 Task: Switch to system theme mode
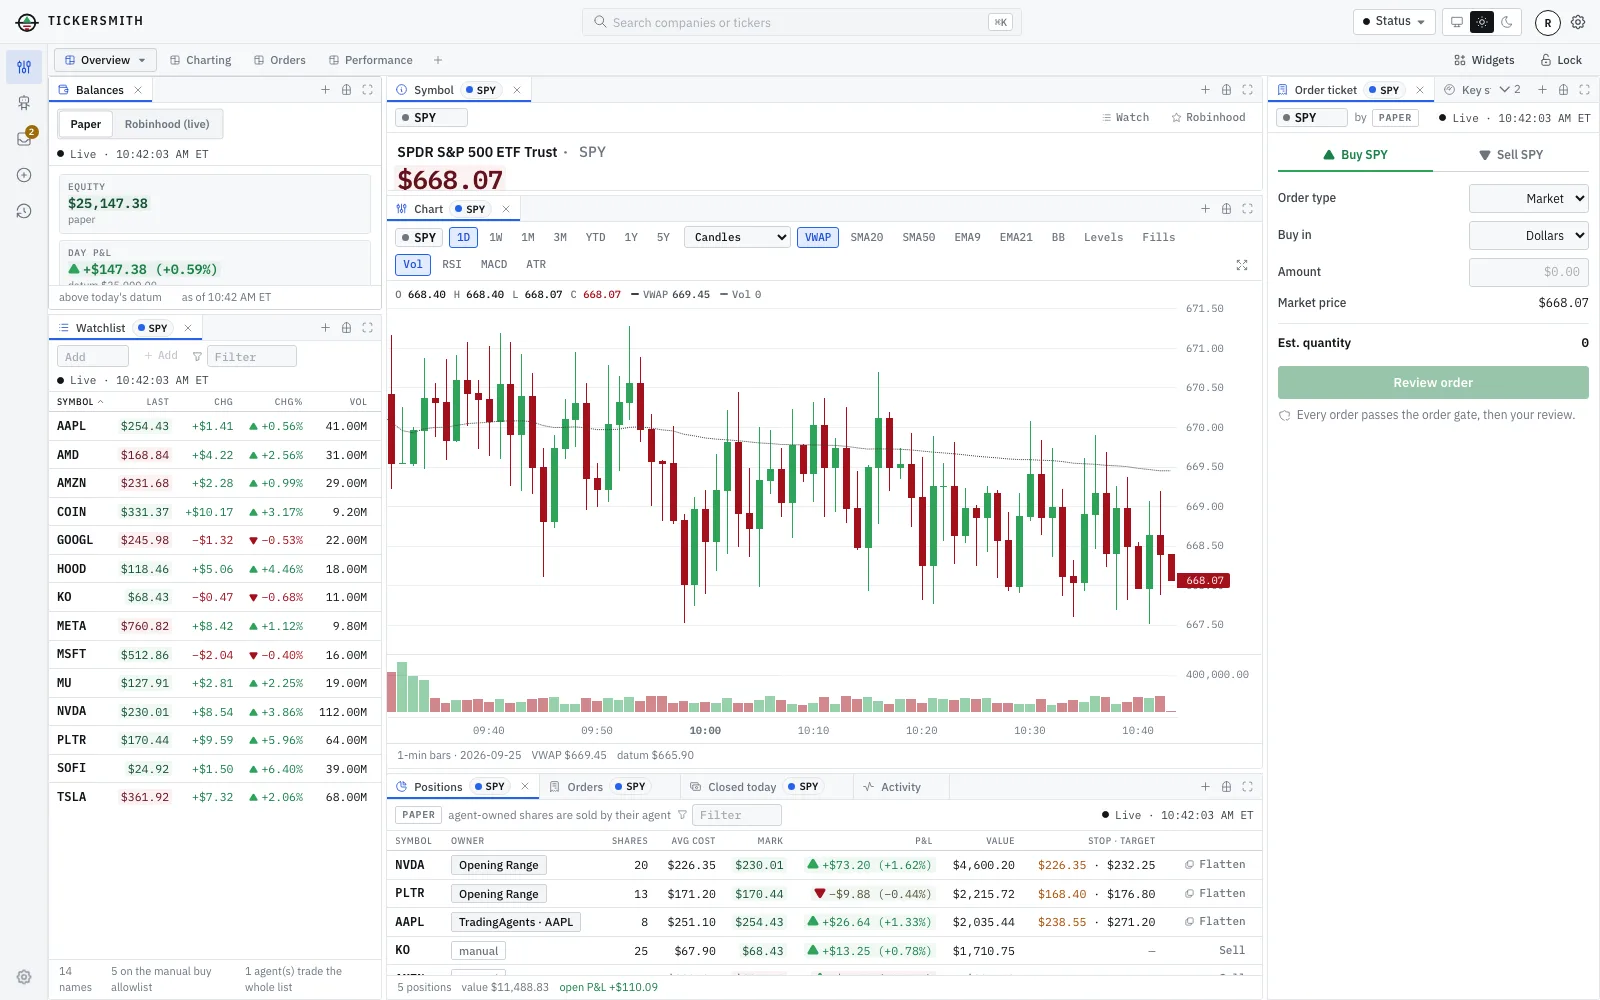tap(1457, 22)
